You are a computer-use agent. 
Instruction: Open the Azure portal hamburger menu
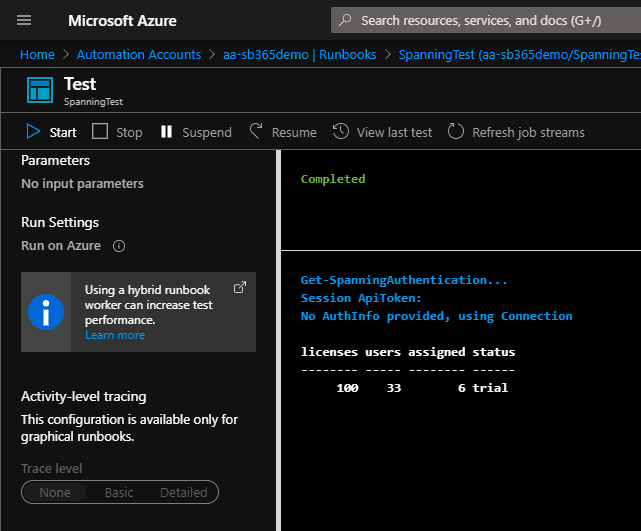coord(24,20)
